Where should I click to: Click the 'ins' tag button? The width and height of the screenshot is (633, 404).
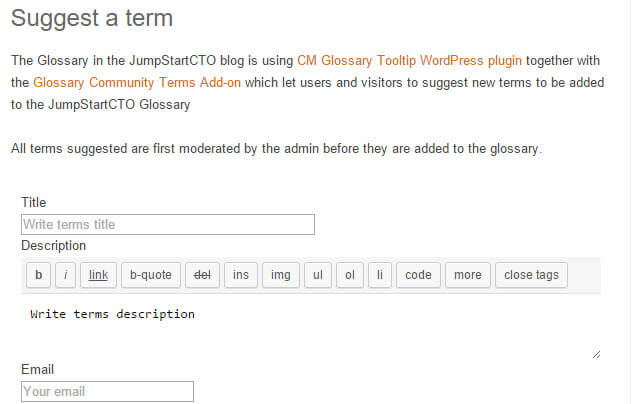pyautogui.click(x=241, y=275)
